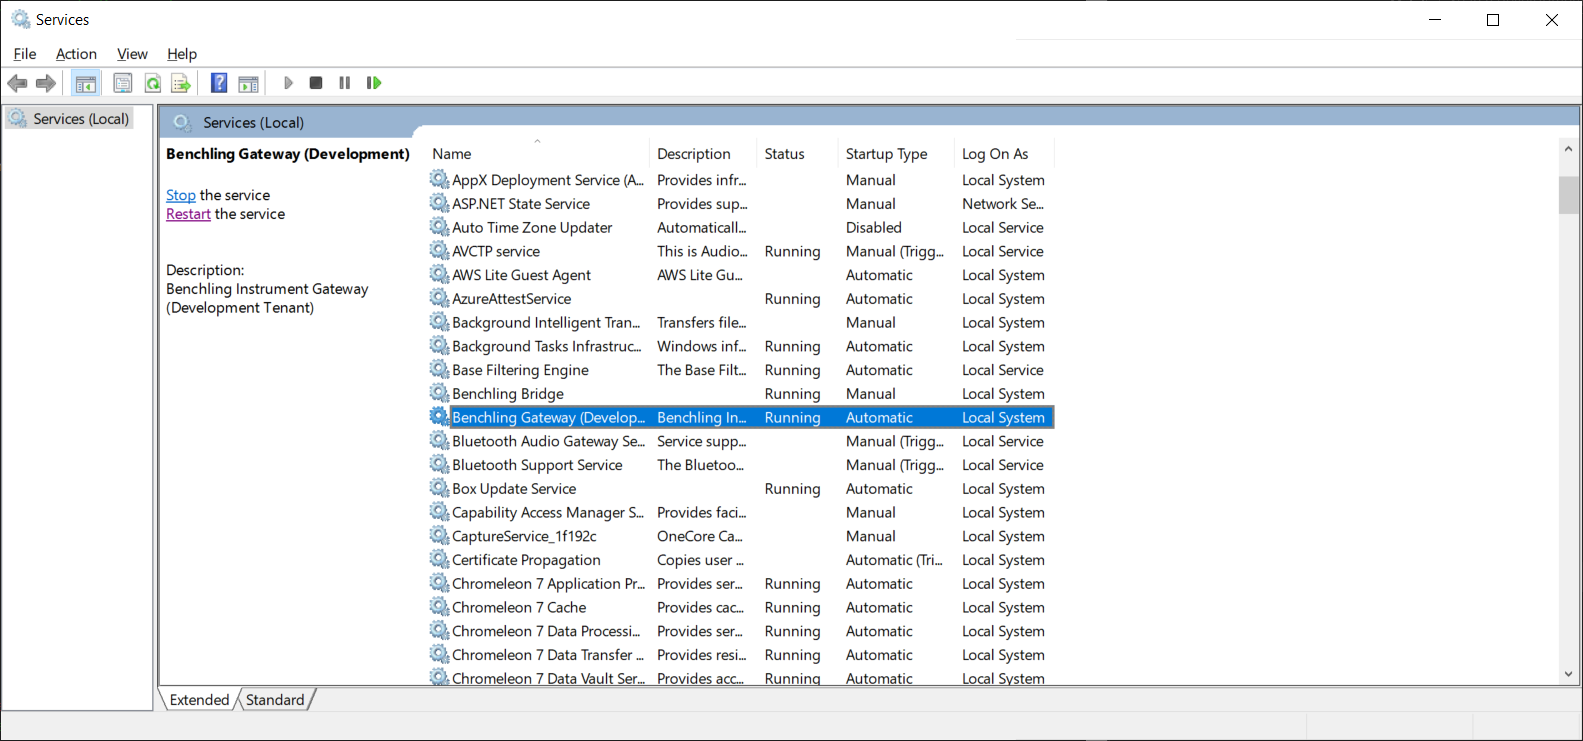The height and width of the screenshot is (741, 1583).
Task: Click the Refresh toolbar icon
Action: (152, 83)
